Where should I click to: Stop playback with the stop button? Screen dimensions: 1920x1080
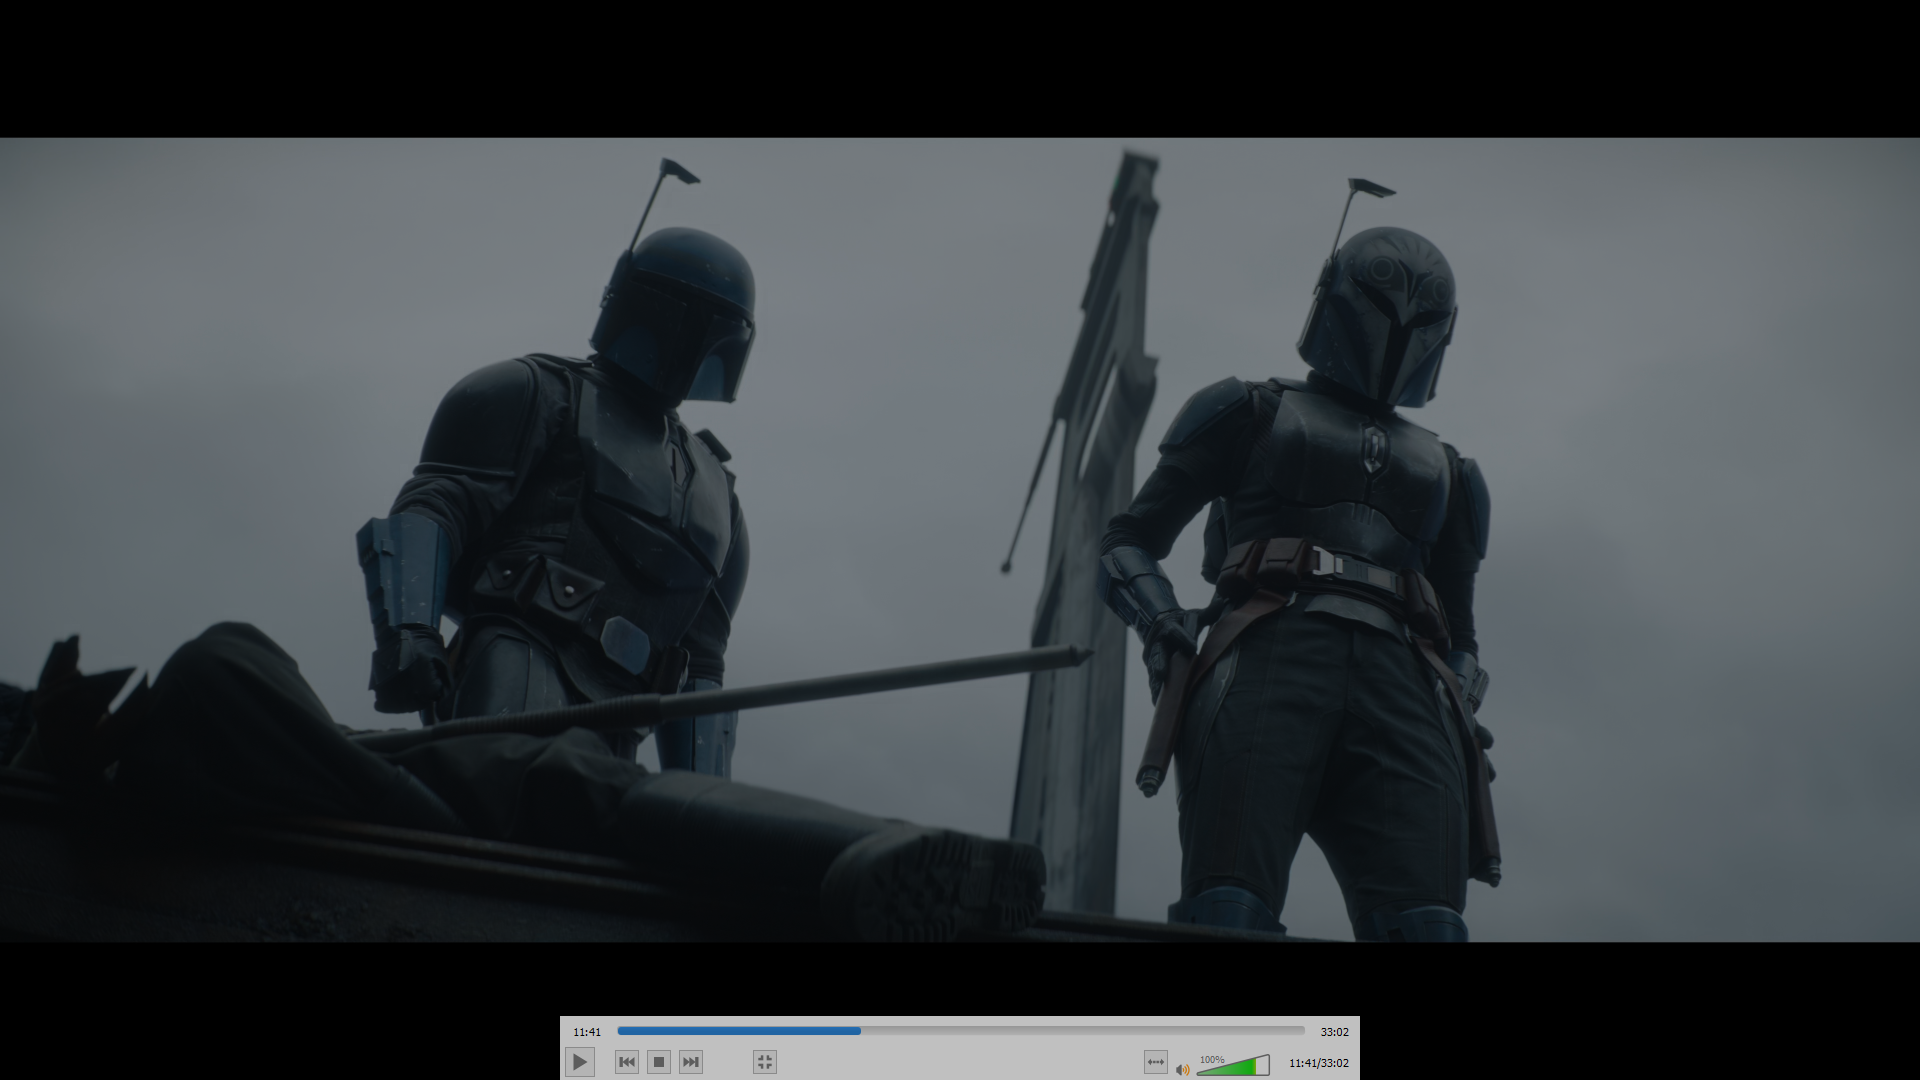(659, 1062)
